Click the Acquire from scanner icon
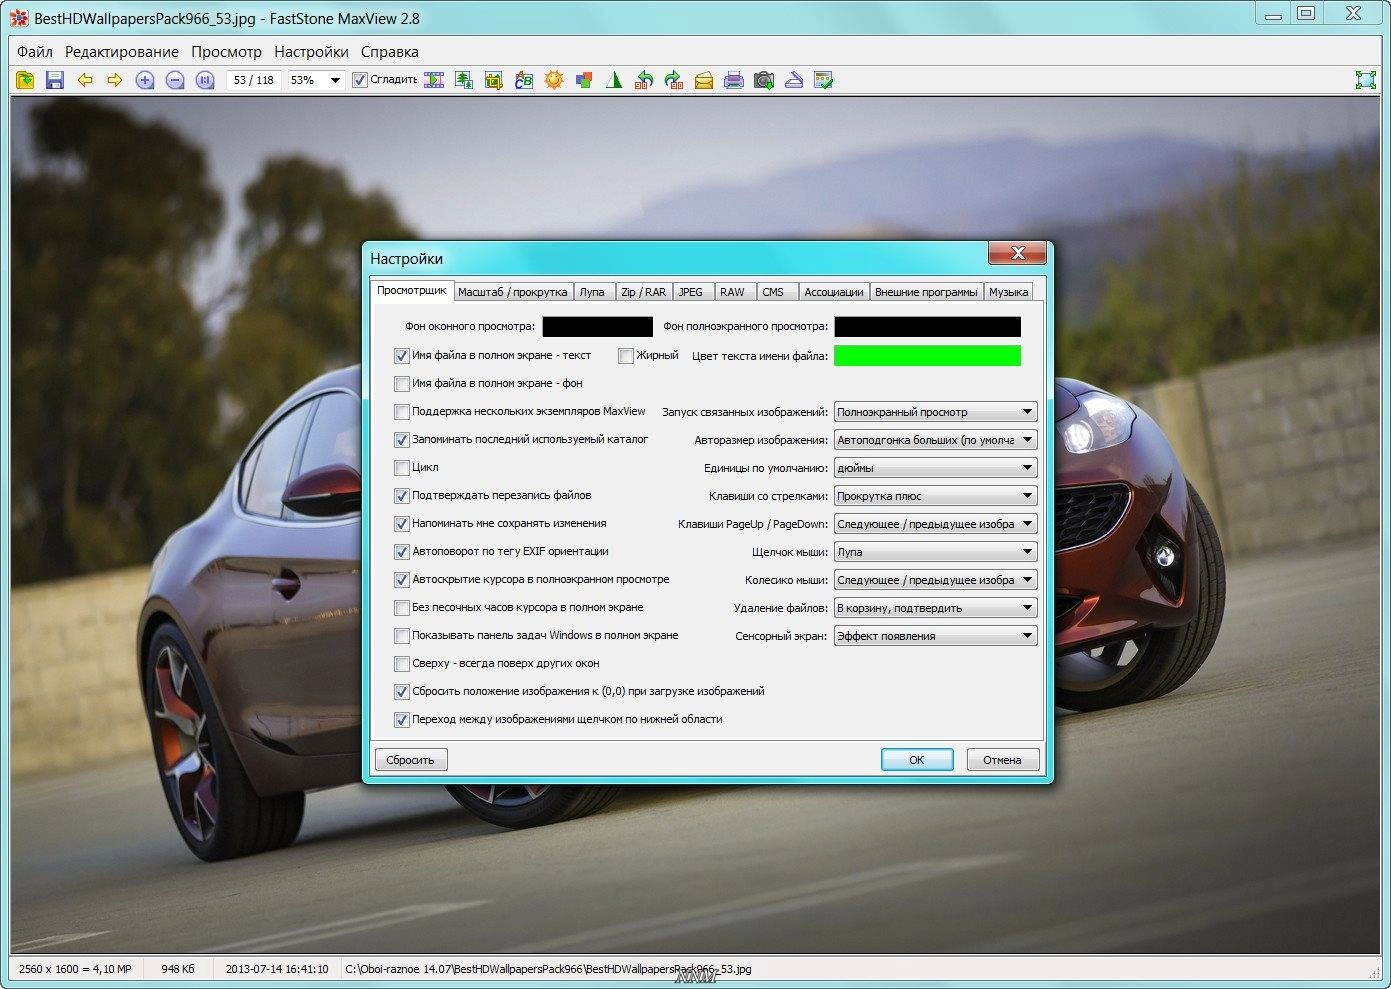This screenshot has height=989, width=1391. [794, 80]
